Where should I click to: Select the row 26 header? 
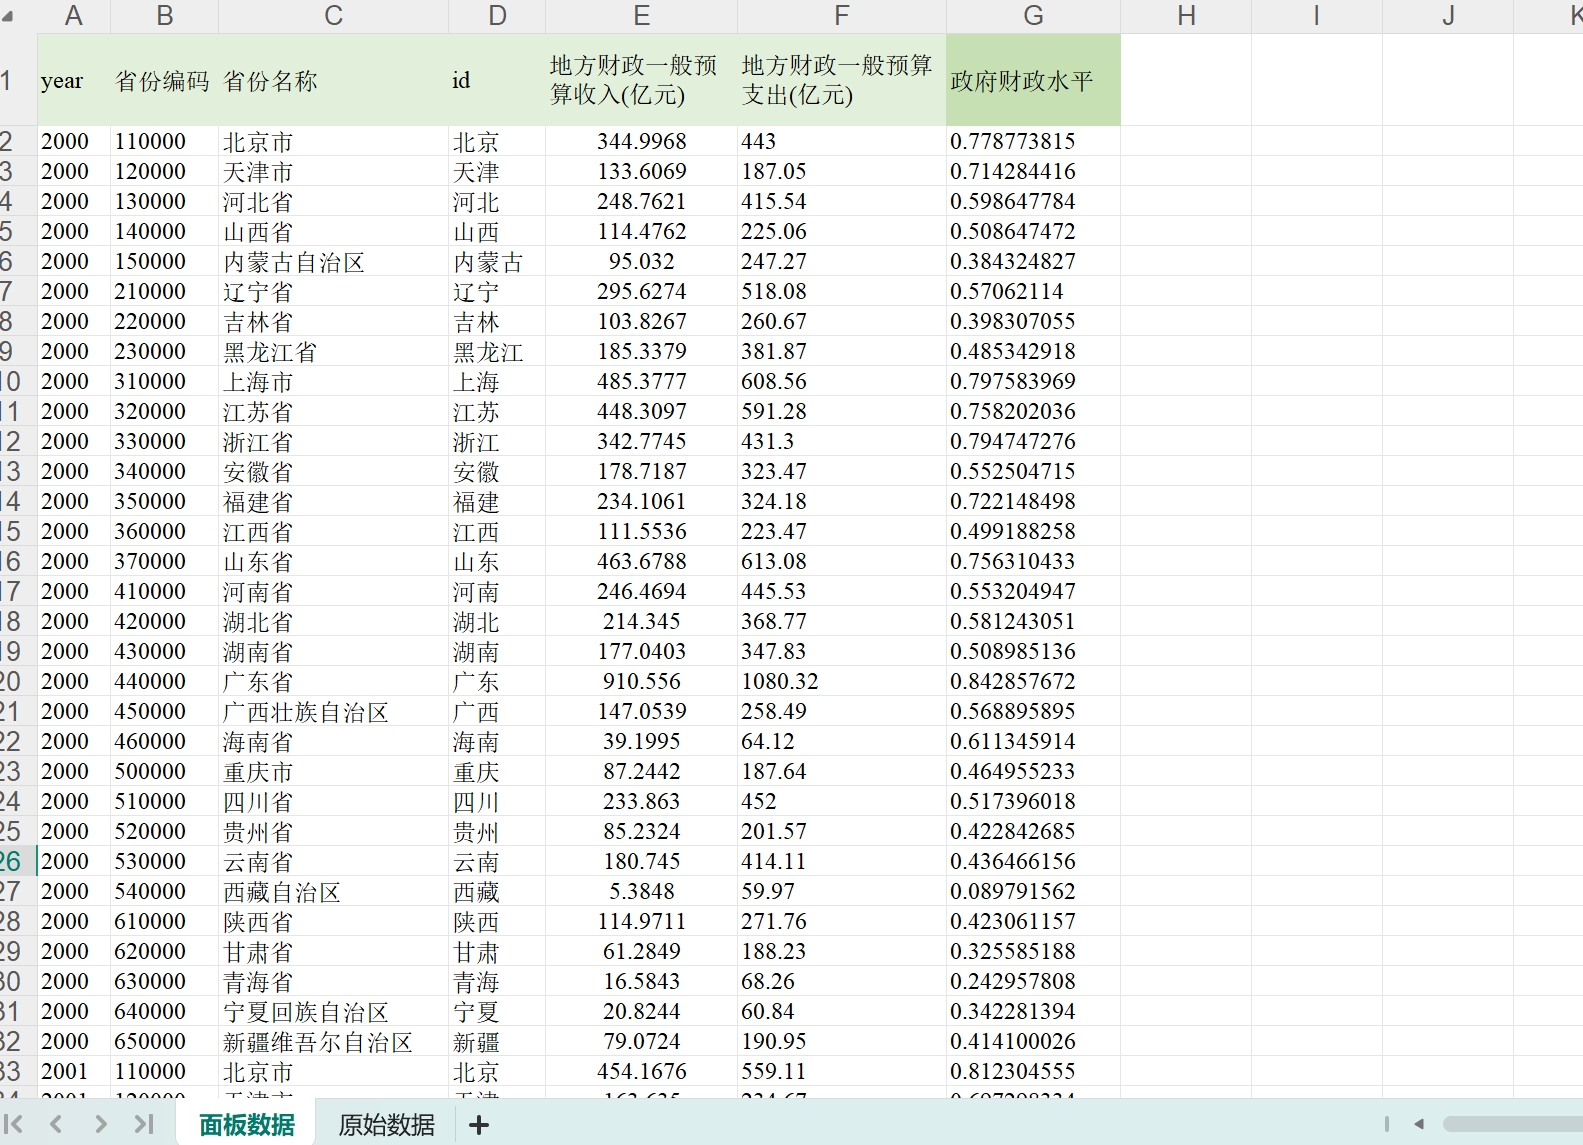[12, 861]
